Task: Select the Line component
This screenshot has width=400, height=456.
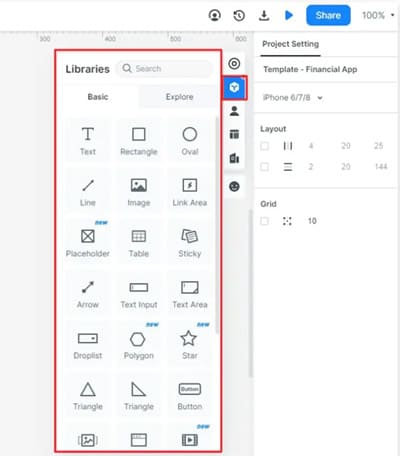Action: pos(88,192)
